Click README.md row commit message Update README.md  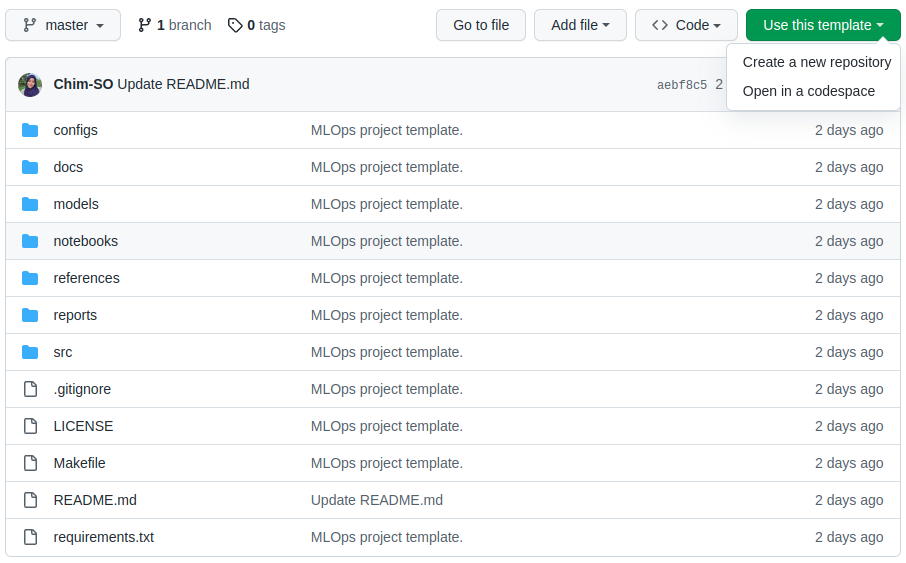coord(377,500)
